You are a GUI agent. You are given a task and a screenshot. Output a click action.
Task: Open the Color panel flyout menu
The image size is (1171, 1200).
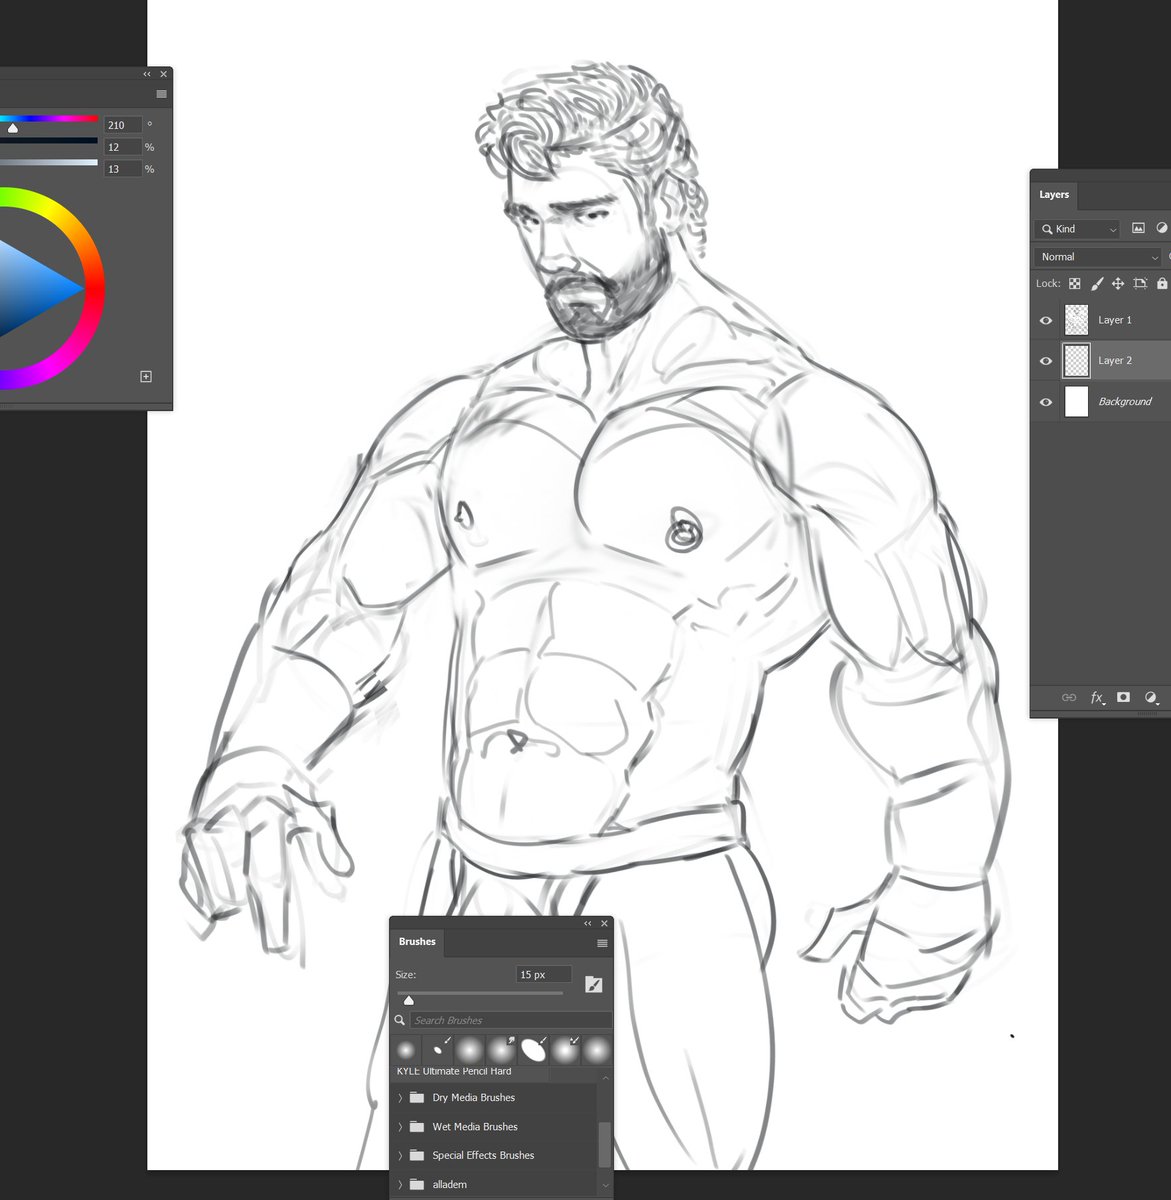click(161, 94)
